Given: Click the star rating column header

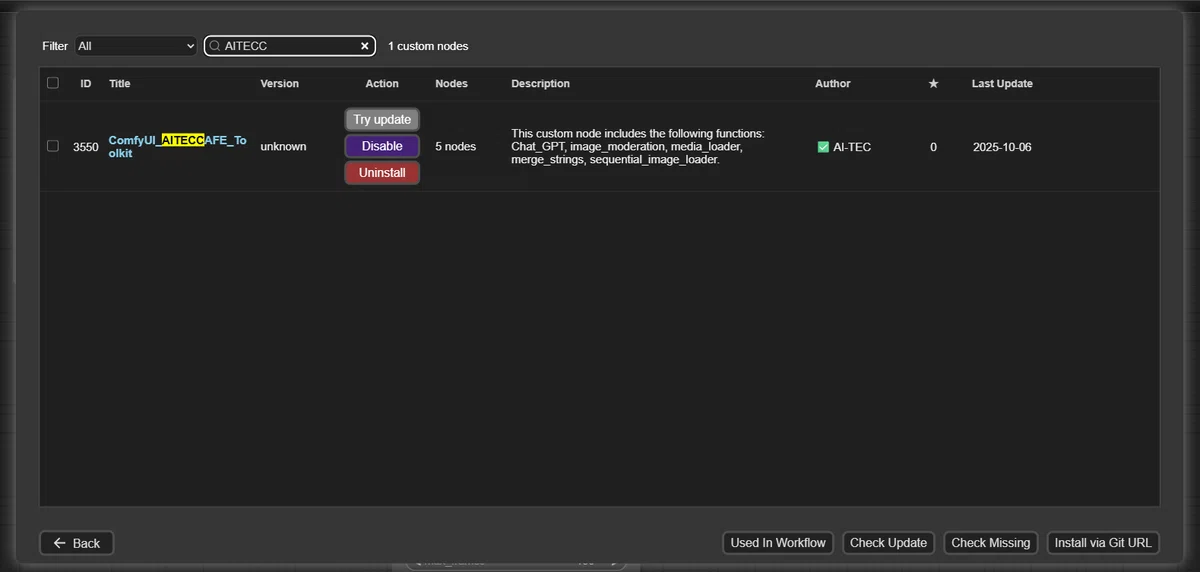Looking at the screenshot, I should click(933, 84).
